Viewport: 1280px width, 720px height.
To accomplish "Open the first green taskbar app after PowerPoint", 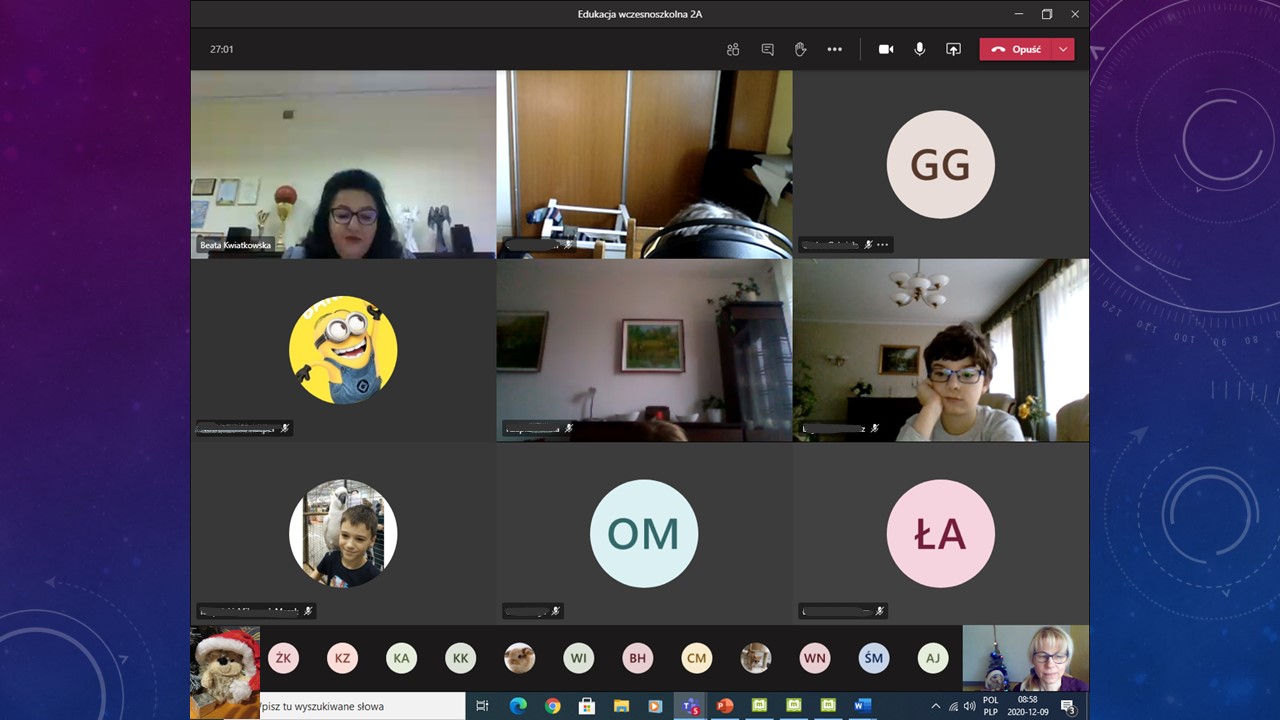I will click(x=759, y=706).
